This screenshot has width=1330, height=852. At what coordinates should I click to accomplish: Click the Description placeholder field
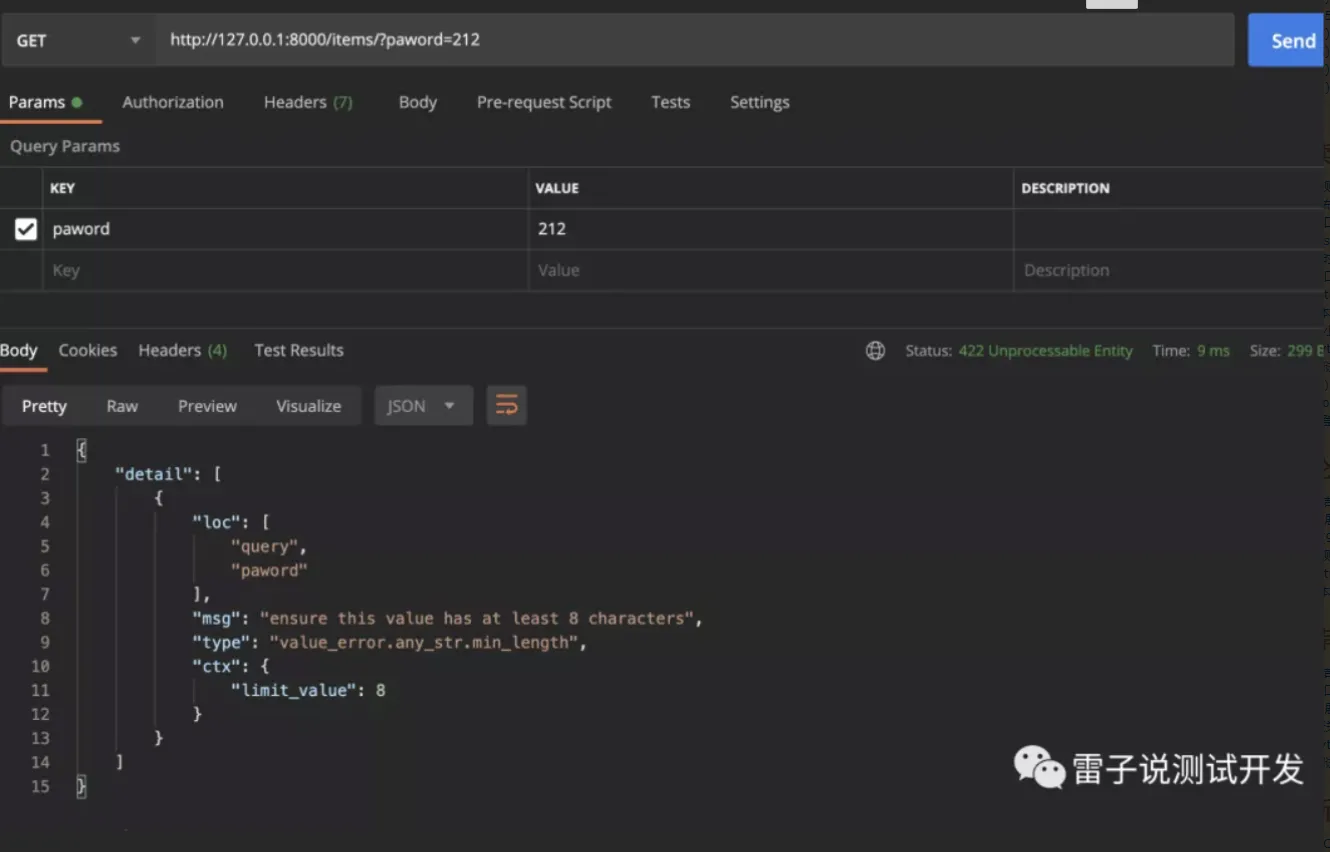coord(1170,270)
